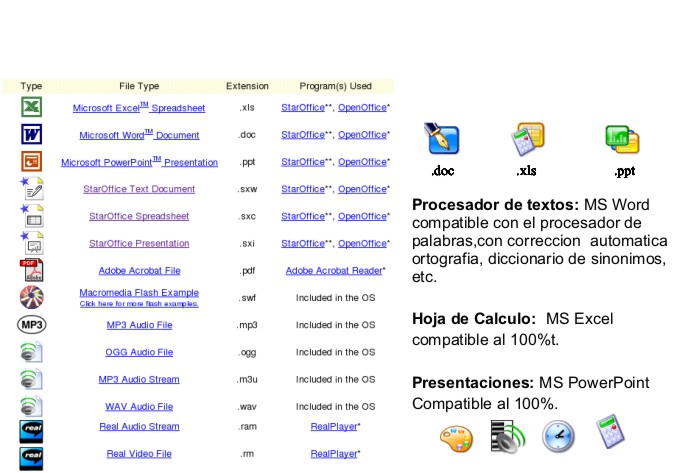Open the StarOffice Spreadsheet link
This screenshot has height=473, width=675.
click(x=139, y=216)
